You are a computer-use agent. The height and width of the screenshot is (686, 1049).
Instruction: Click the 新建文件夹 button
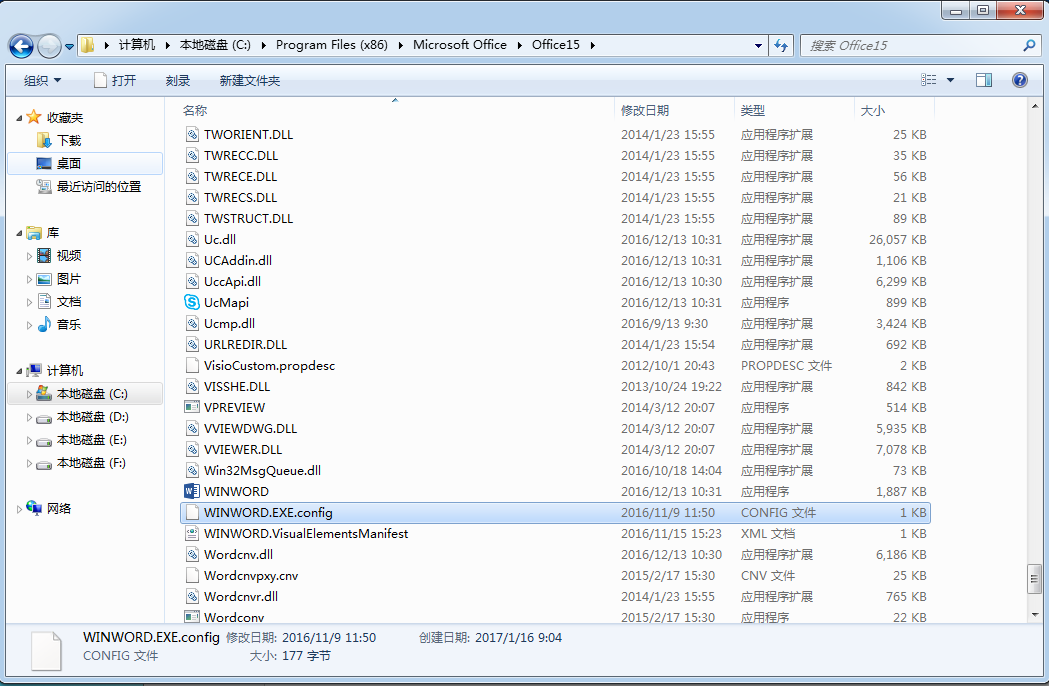pyautogui.click(x=249, y=80)
